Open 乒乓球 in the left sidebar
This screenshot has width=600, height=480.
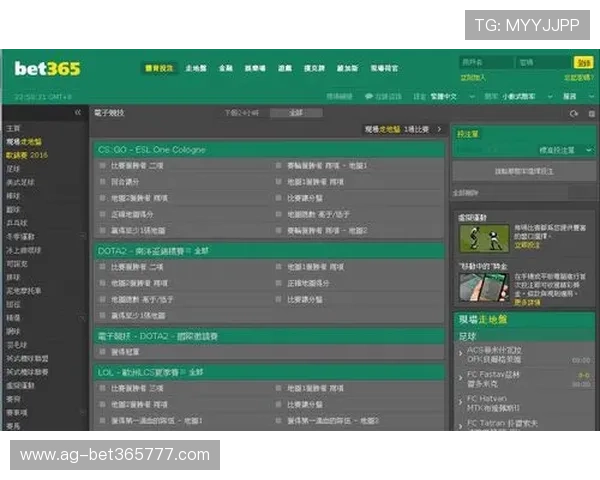tap(17, 223)
